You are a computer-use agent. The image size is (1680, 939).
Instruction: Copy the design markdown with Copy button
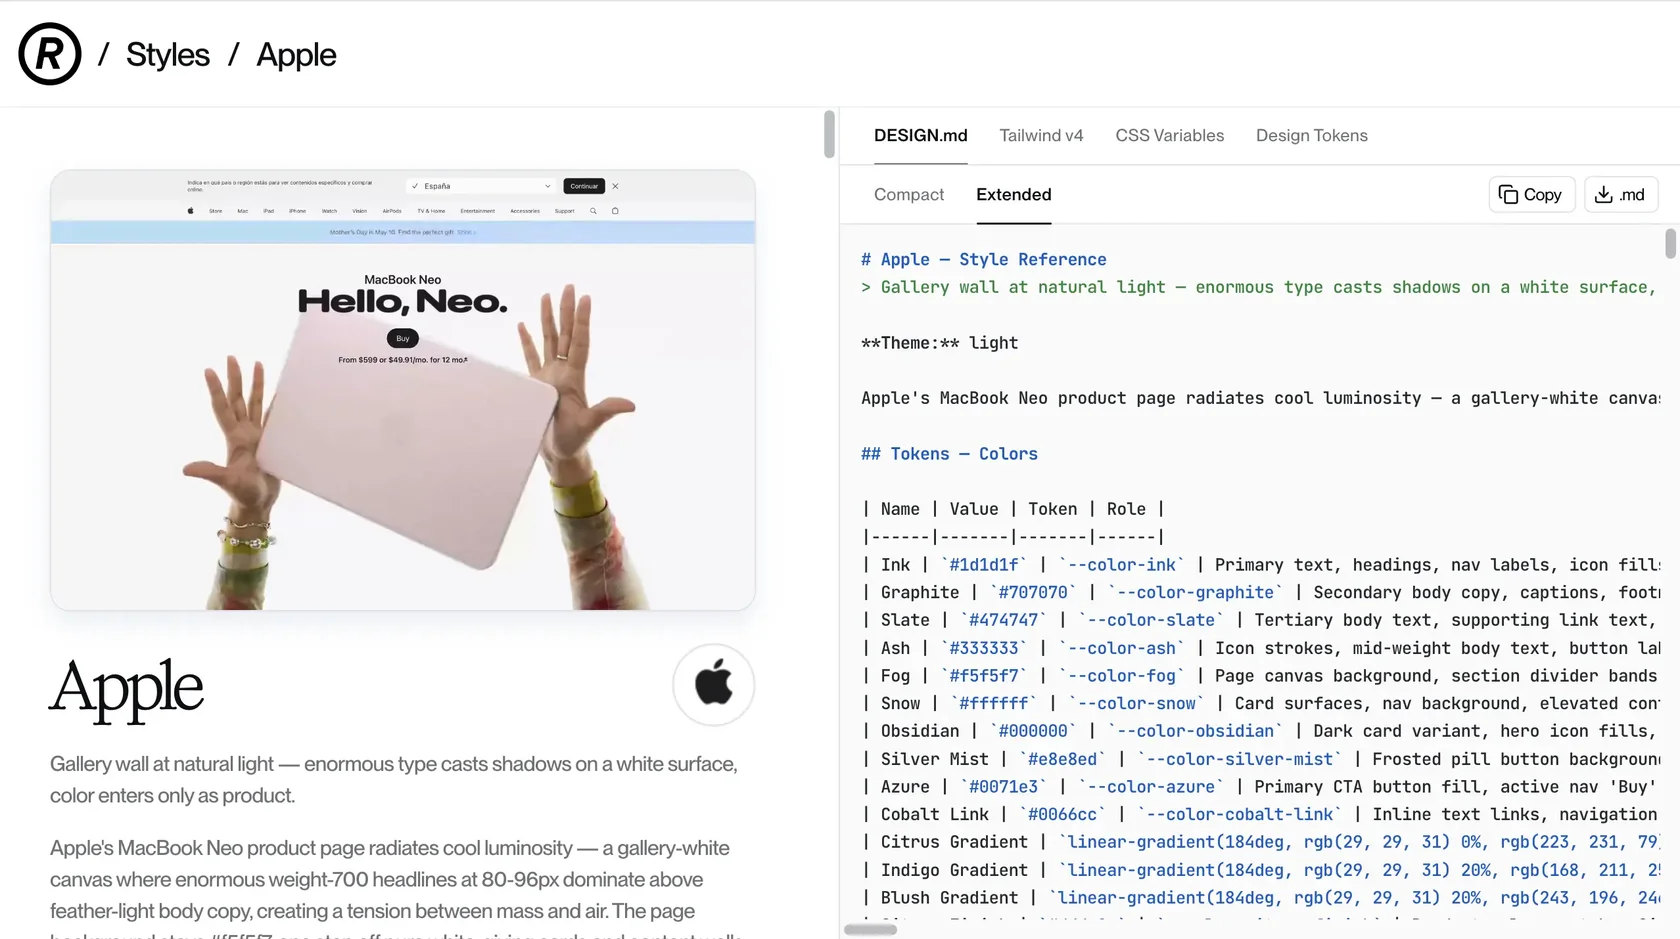click(x=1532, y=195)
